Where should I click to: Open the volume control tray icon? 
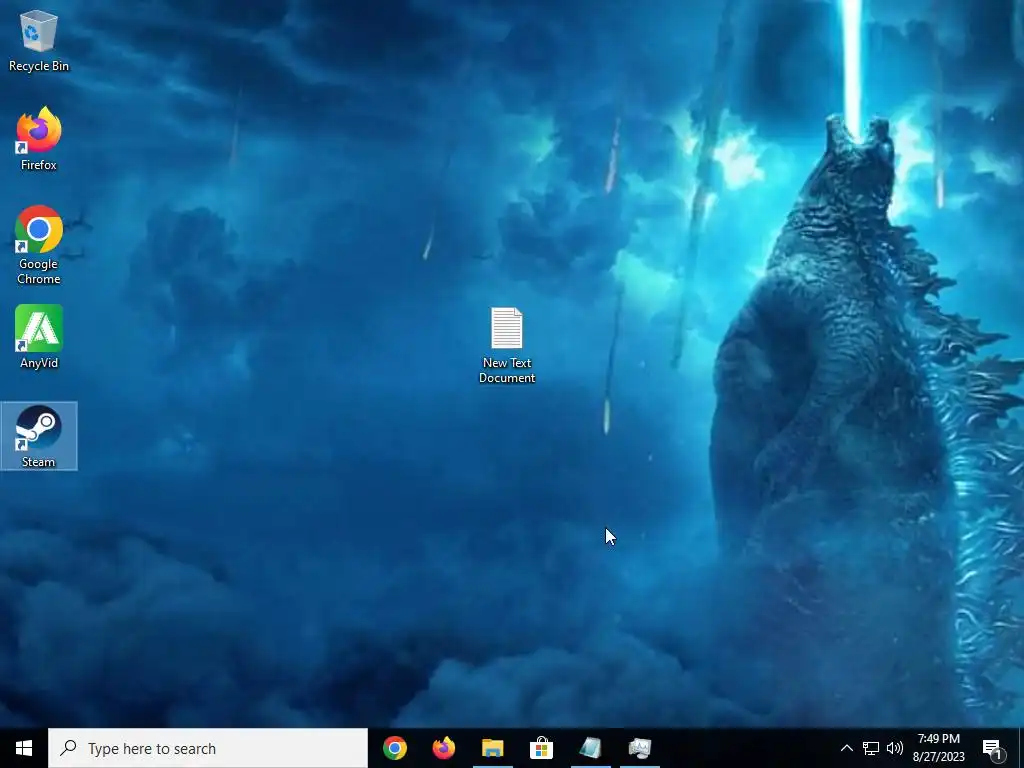click(x=895, y=748)
